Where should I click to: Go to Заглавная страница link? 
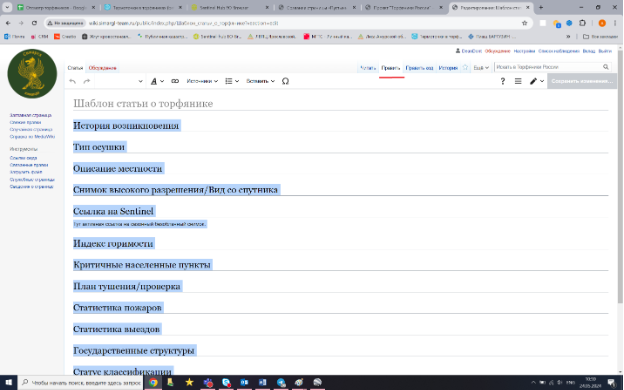(x=31, y=115)
